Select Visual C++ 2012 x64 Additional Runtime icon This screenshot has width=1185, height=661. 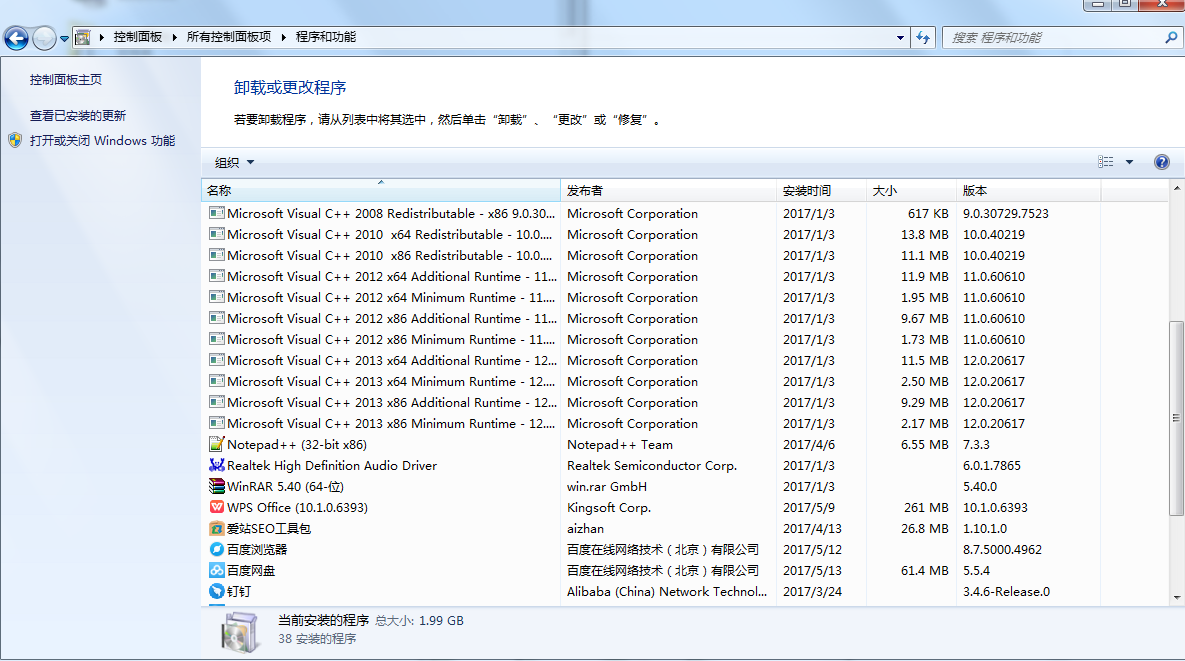[217, 276]
